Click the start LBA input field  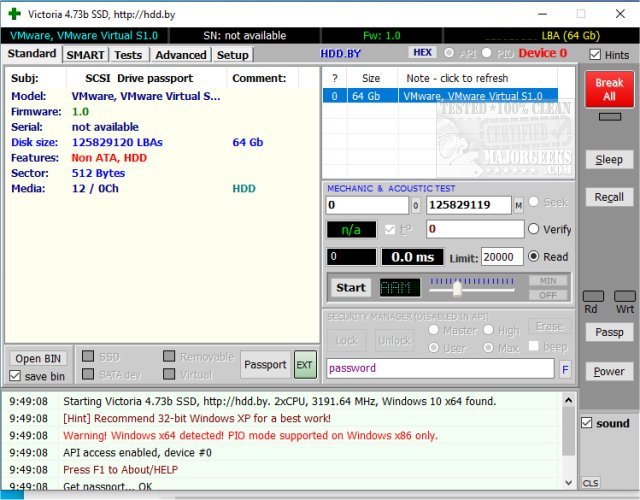pyautogui.click(x=367, y=205)
